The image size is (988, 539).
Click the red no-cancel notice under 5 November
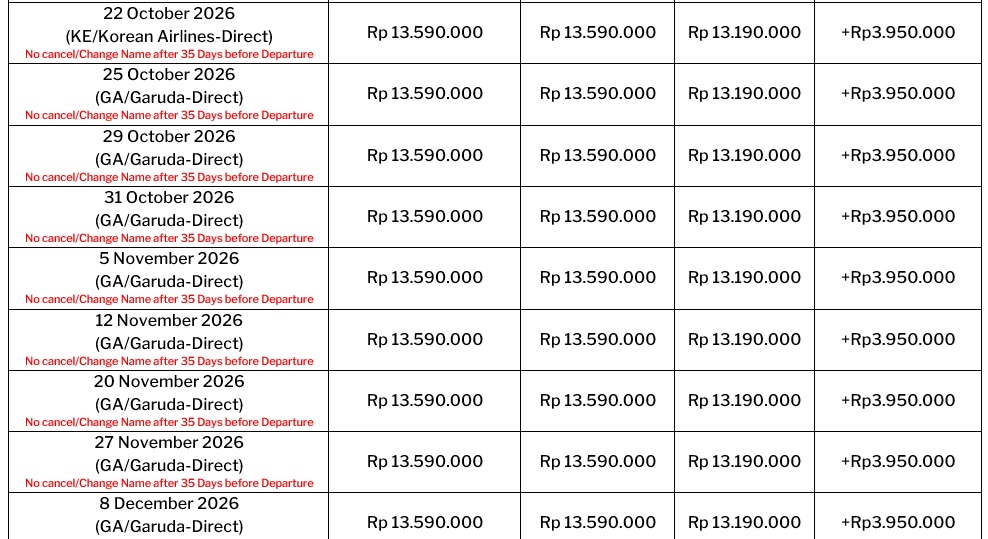tap(169, 299)
